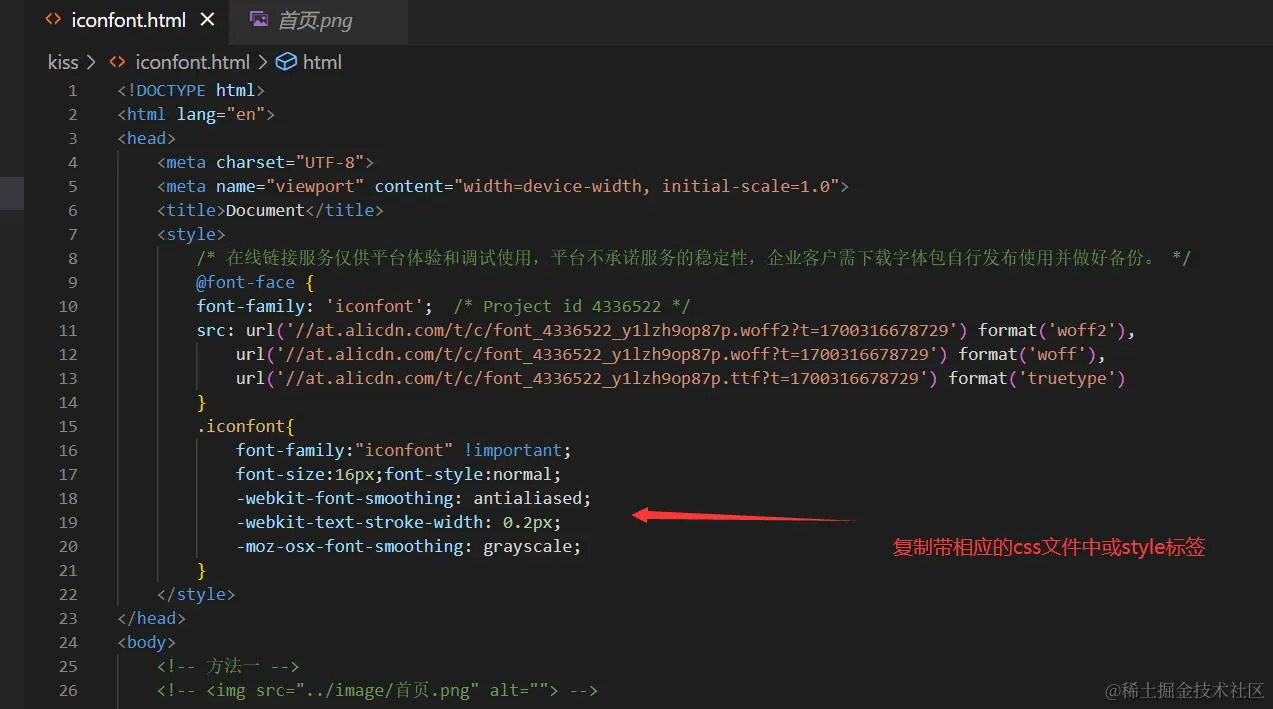Click the closing </style> tag

pyautogui.click(x=196, y=594)
